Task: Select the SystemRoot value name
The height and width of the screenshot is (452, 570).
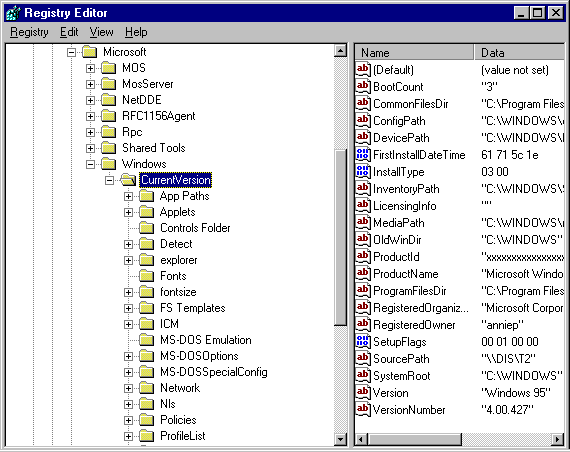Action: [x=402, y=376]
